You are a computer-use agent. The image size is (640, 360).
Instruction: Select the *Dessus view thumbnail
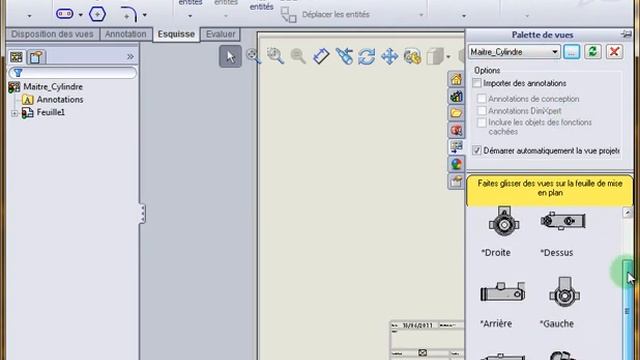563,221
